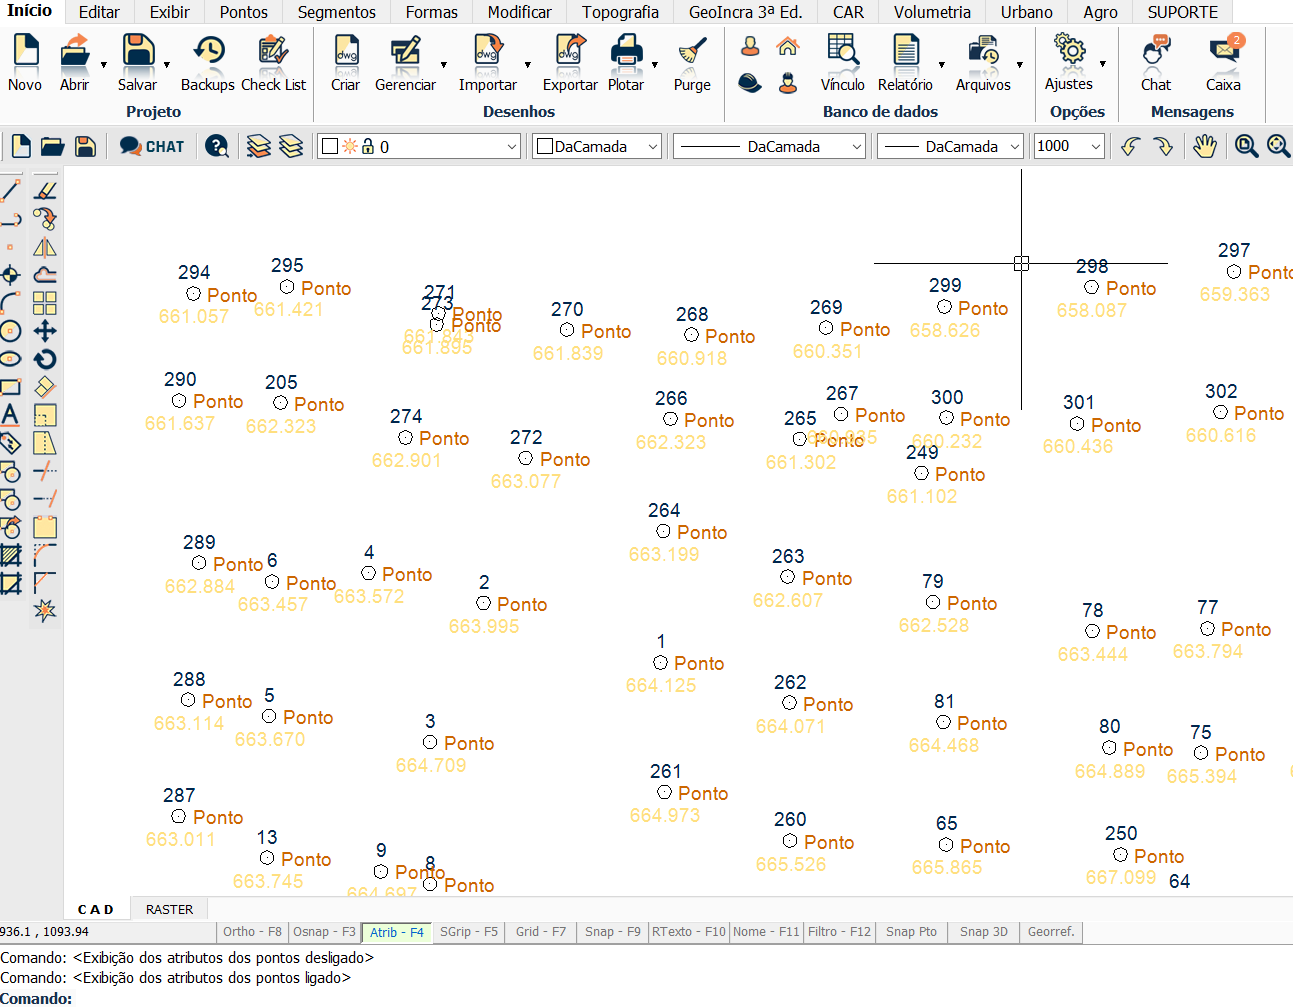Toggle Ortho - F8 mode
Image resolution: width=1293 pixels, height=1007 pixels.
[252, 932]
